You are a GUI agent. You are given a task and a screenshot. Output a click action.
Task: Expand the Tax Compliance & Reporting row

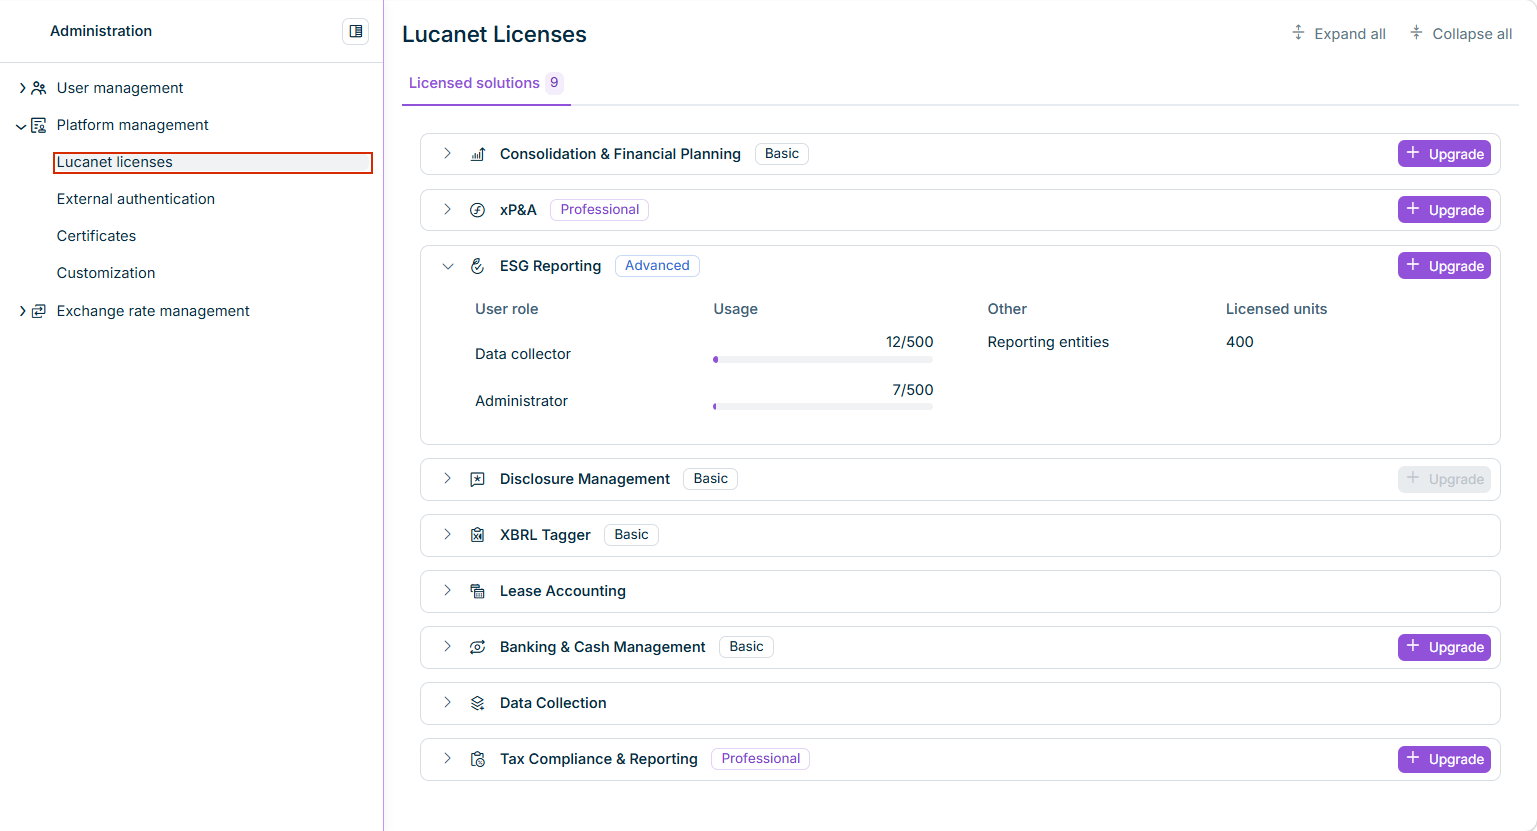click(447, 759)
